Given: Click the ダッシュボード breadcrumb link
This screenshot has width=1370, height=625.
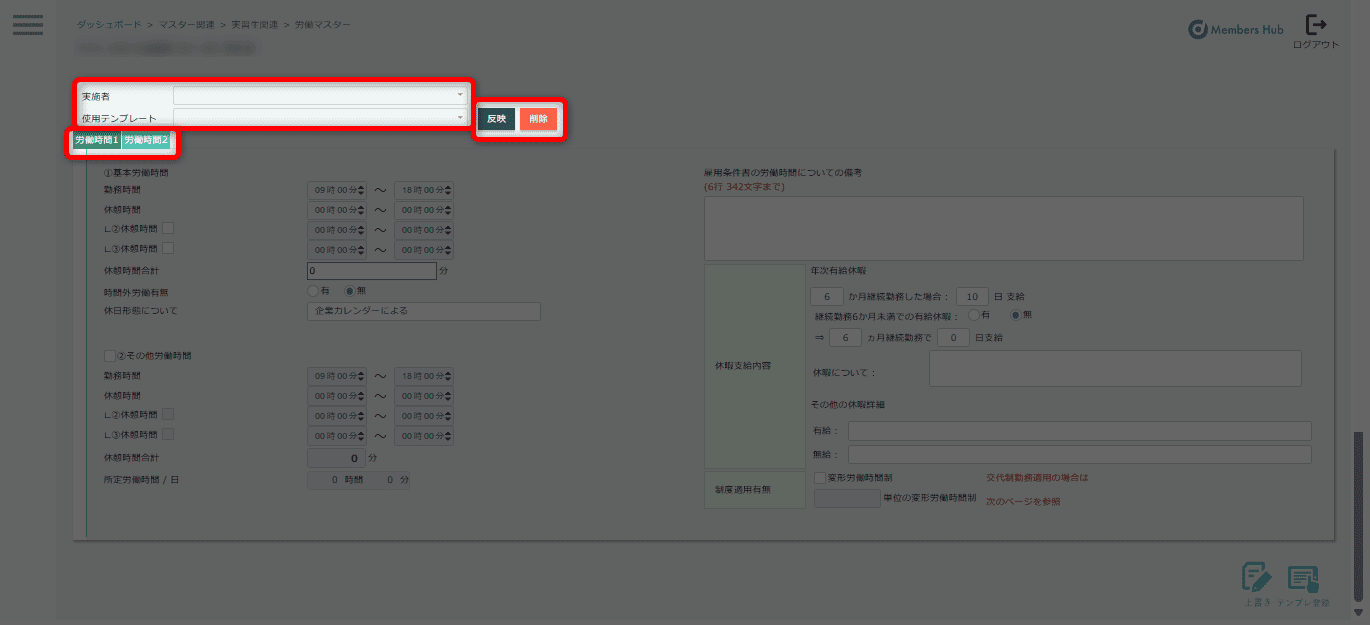Looking at the screenshot, I should pyautogui.click(x=108, y=23).
